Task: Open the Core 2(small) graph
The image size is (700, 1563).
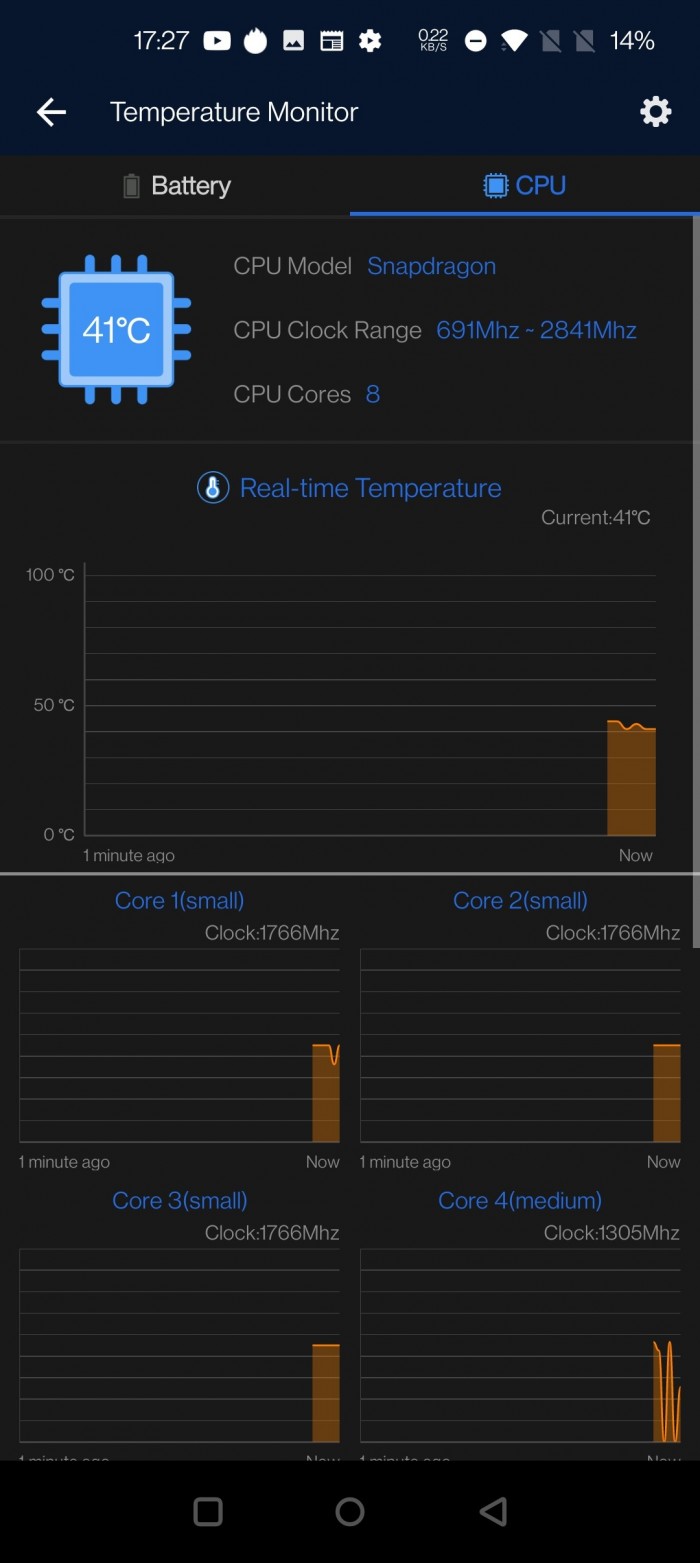Action: 520,1045
